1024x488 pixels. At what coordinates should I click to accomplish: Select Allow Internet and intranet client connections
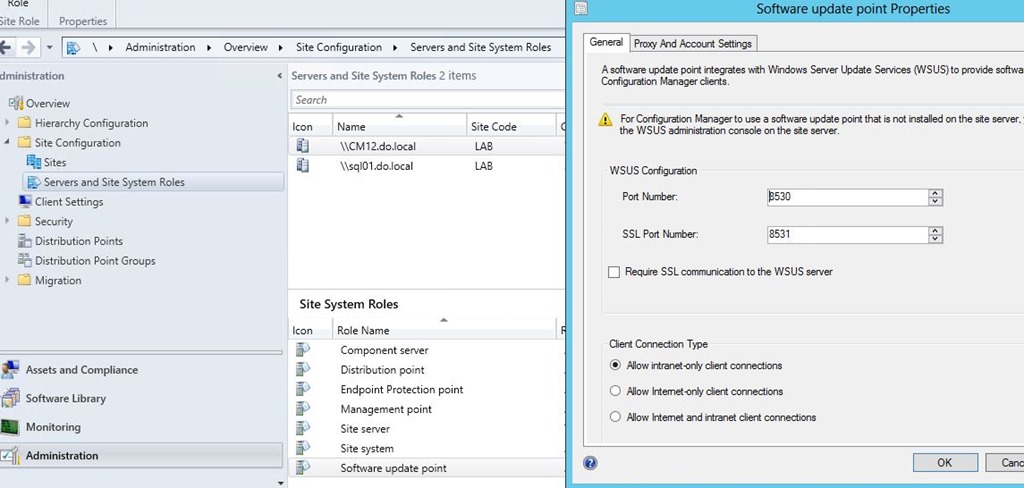point(615,417)
